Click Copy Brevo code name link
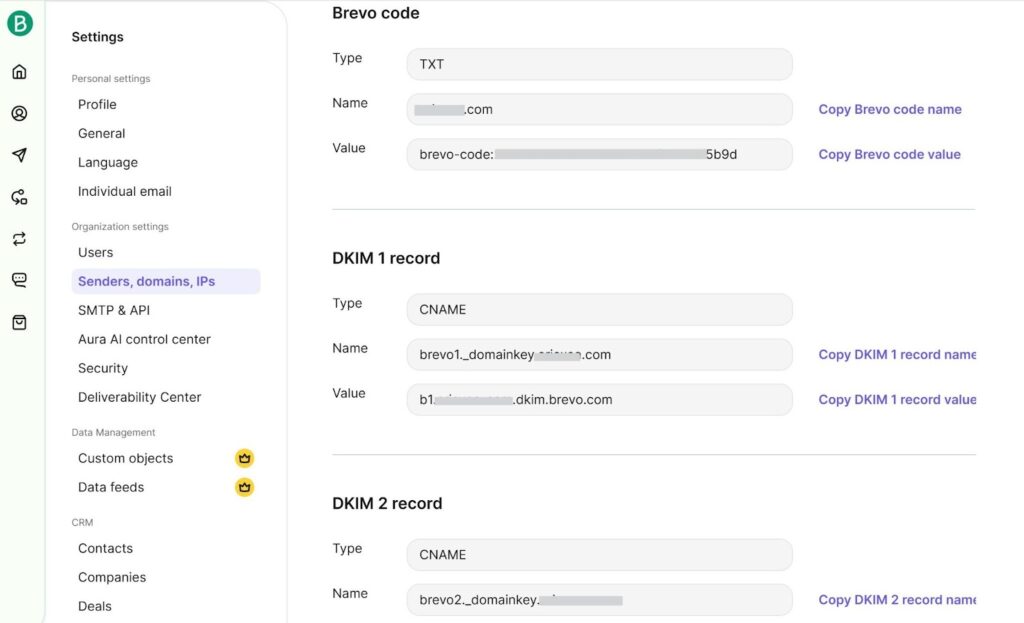 point(889,109)
